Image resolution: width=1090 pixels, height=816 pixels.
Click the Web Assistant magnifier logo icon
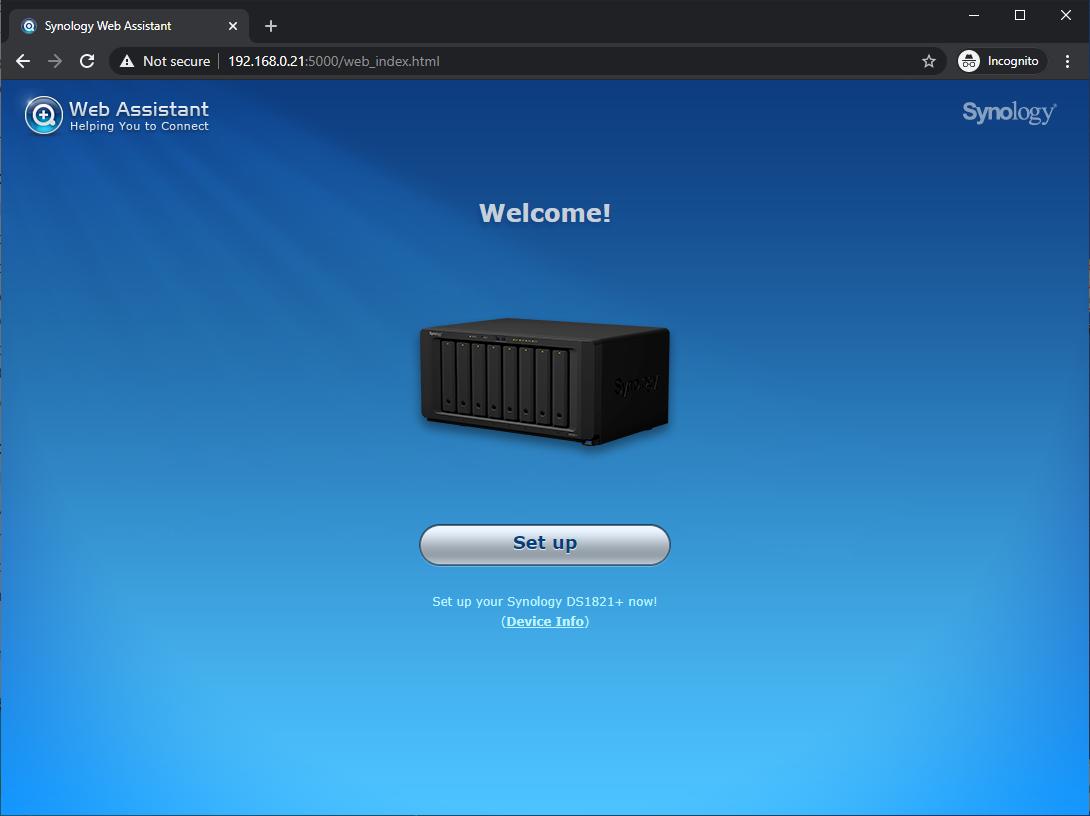[x=44, y=115]
